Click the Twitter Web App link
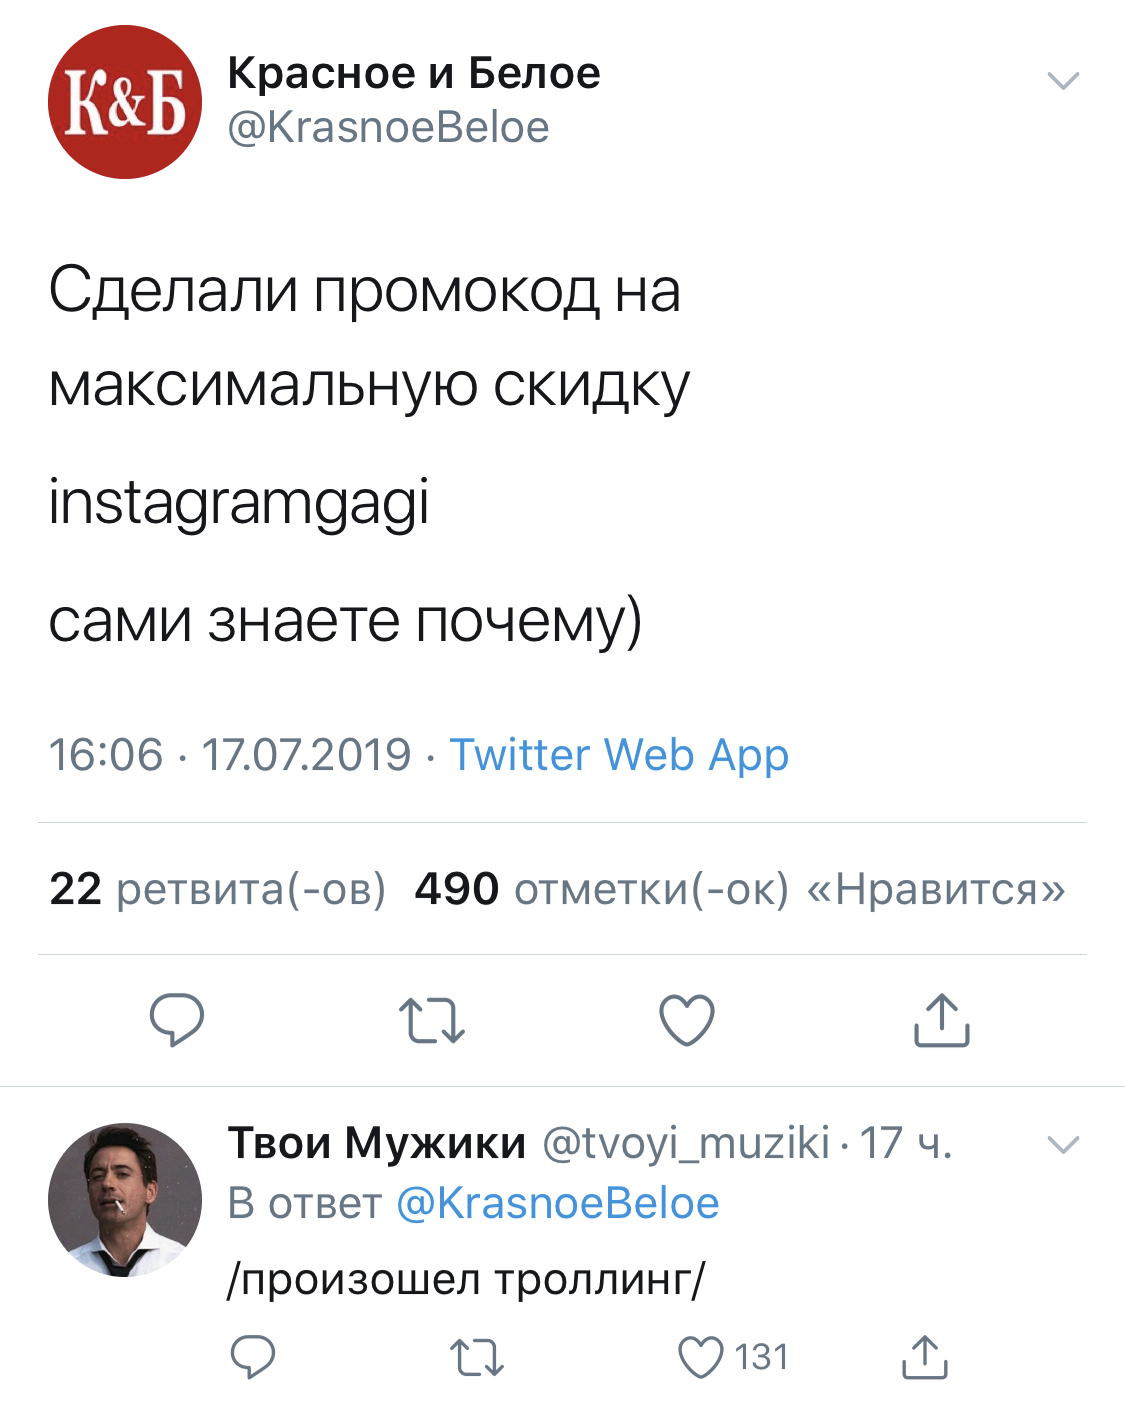 pos(619,755)
